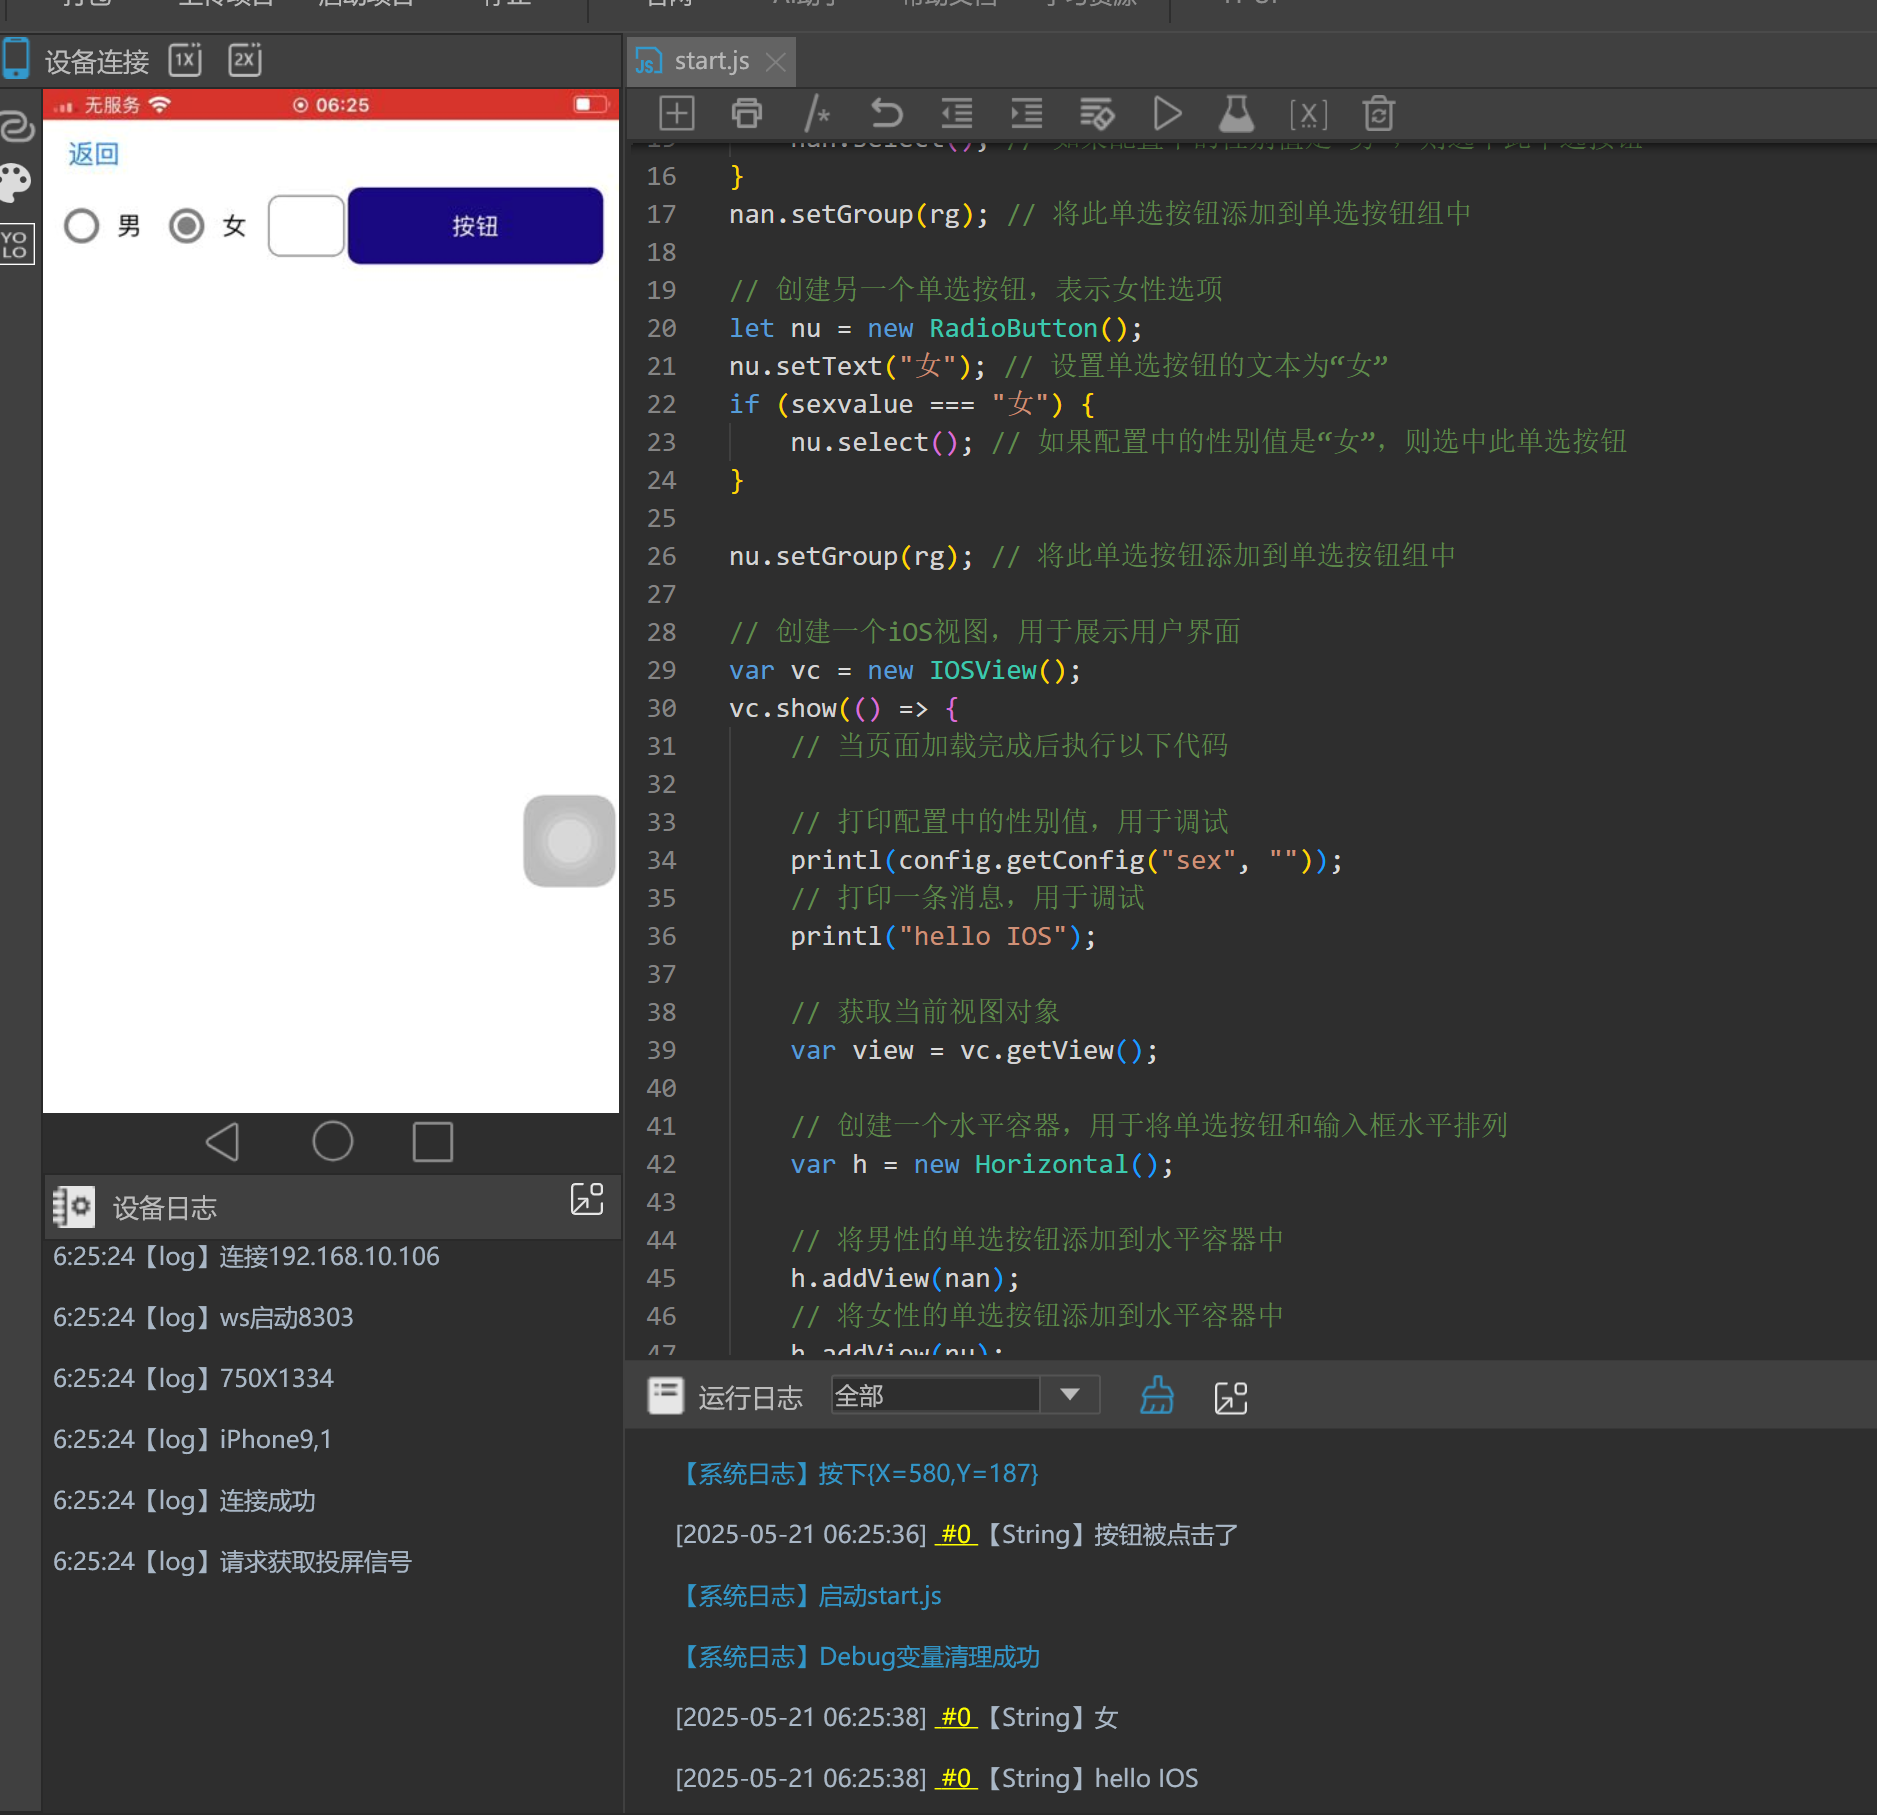The width and height of the screenshot is (1877, 1815).
Task: Click the device connection phone icon
Action: [16, 59]
